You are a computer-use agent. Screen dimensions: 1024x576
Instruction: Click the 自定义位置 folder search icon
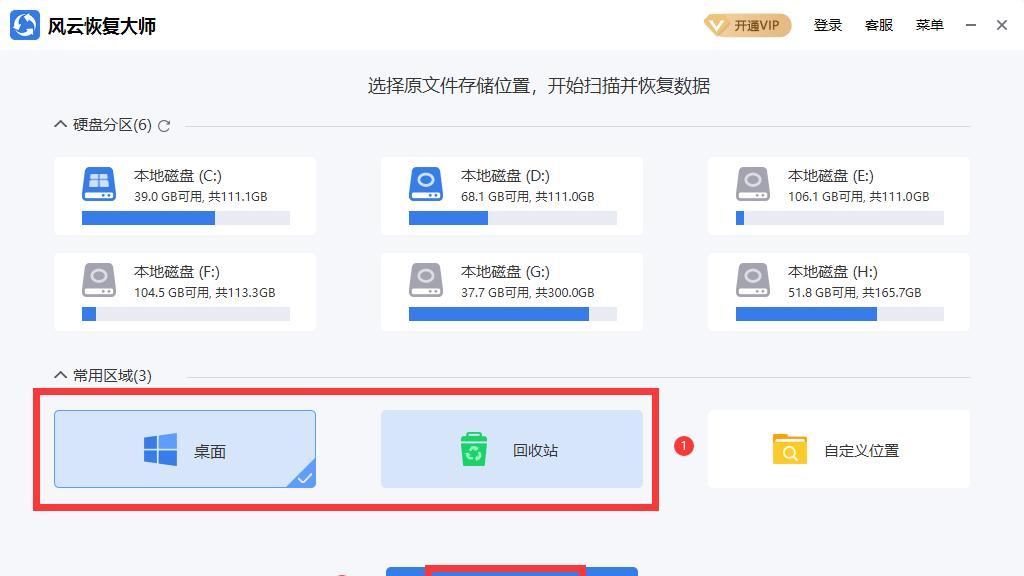click(789, 450)
